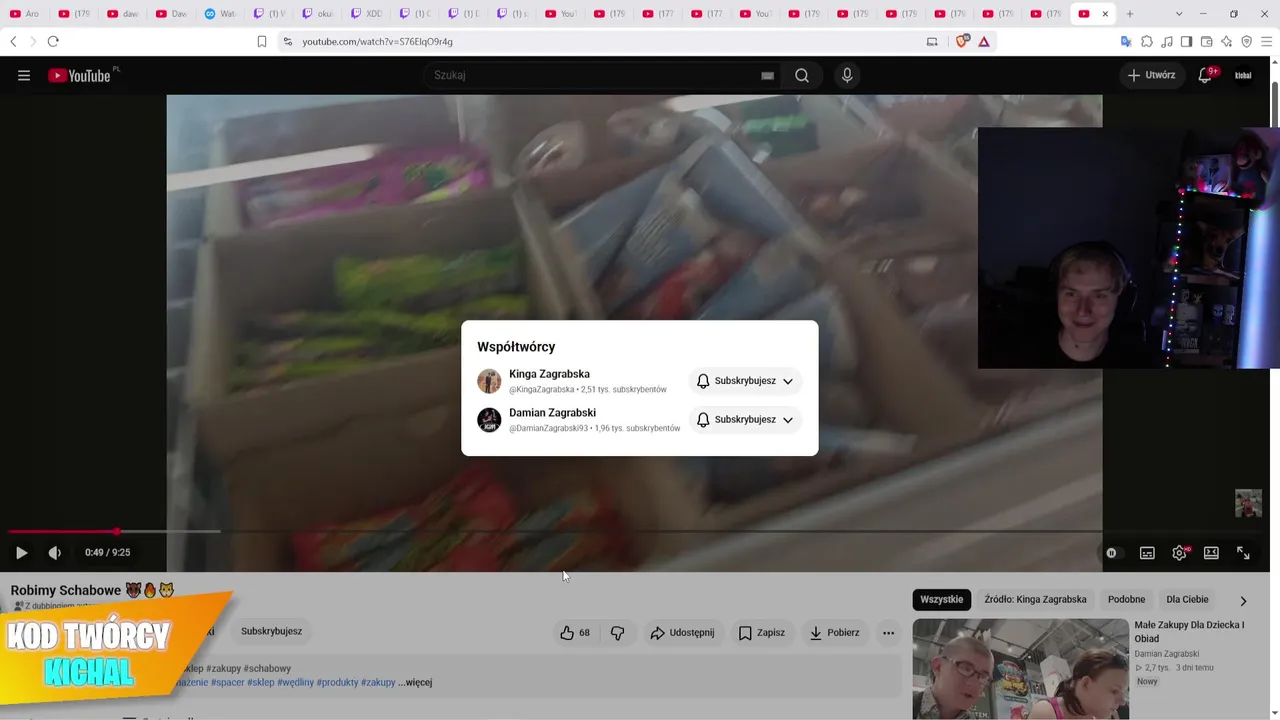Open the browser extensions puzzle icon

(x=1147, y=41)
